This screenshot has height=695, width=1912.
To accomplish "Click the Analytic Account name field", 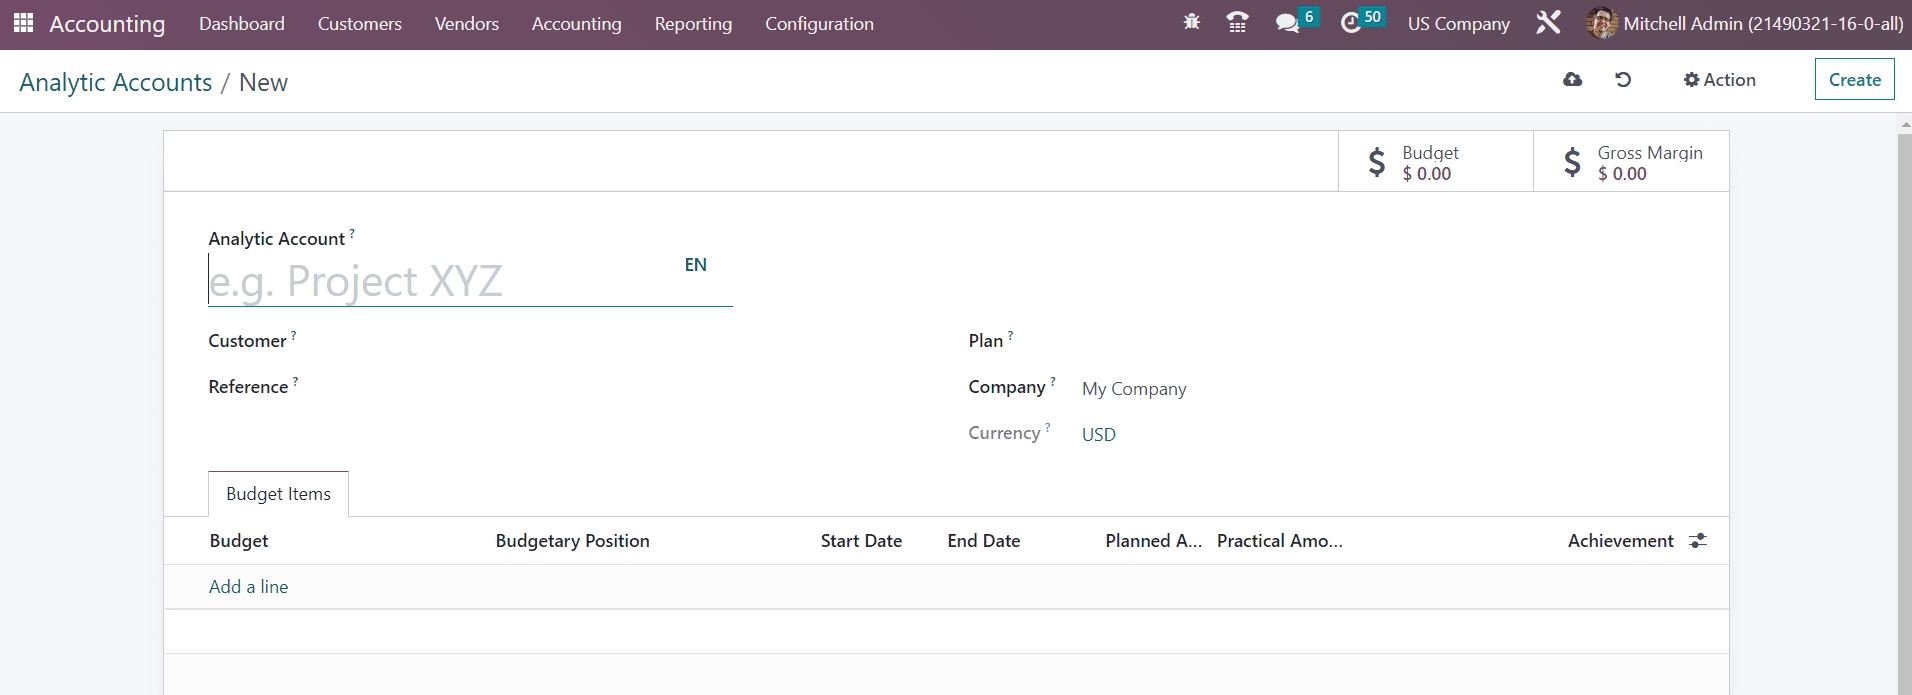I will coord(440,282).
